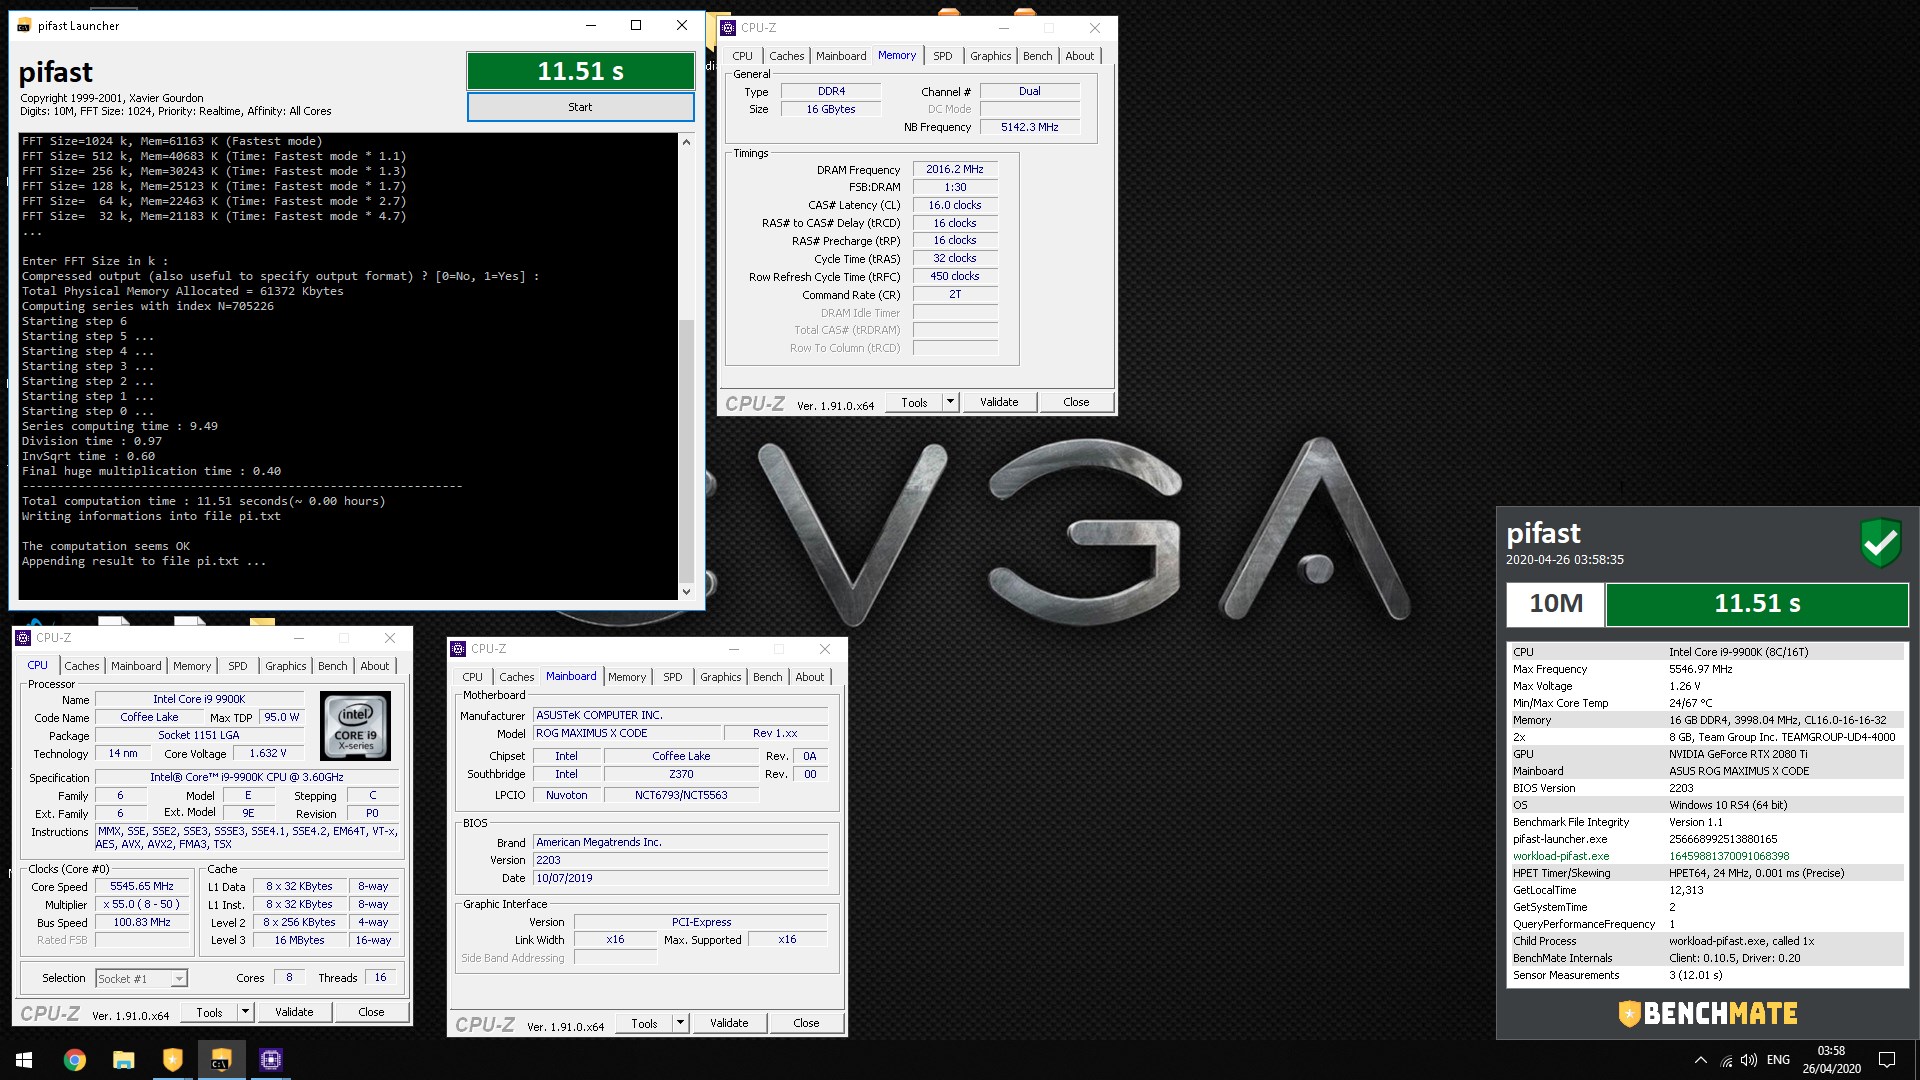Click CPU-Z icon on the taskbar
Screen dimensions: 1920x1080
[x=270, y=1060]
